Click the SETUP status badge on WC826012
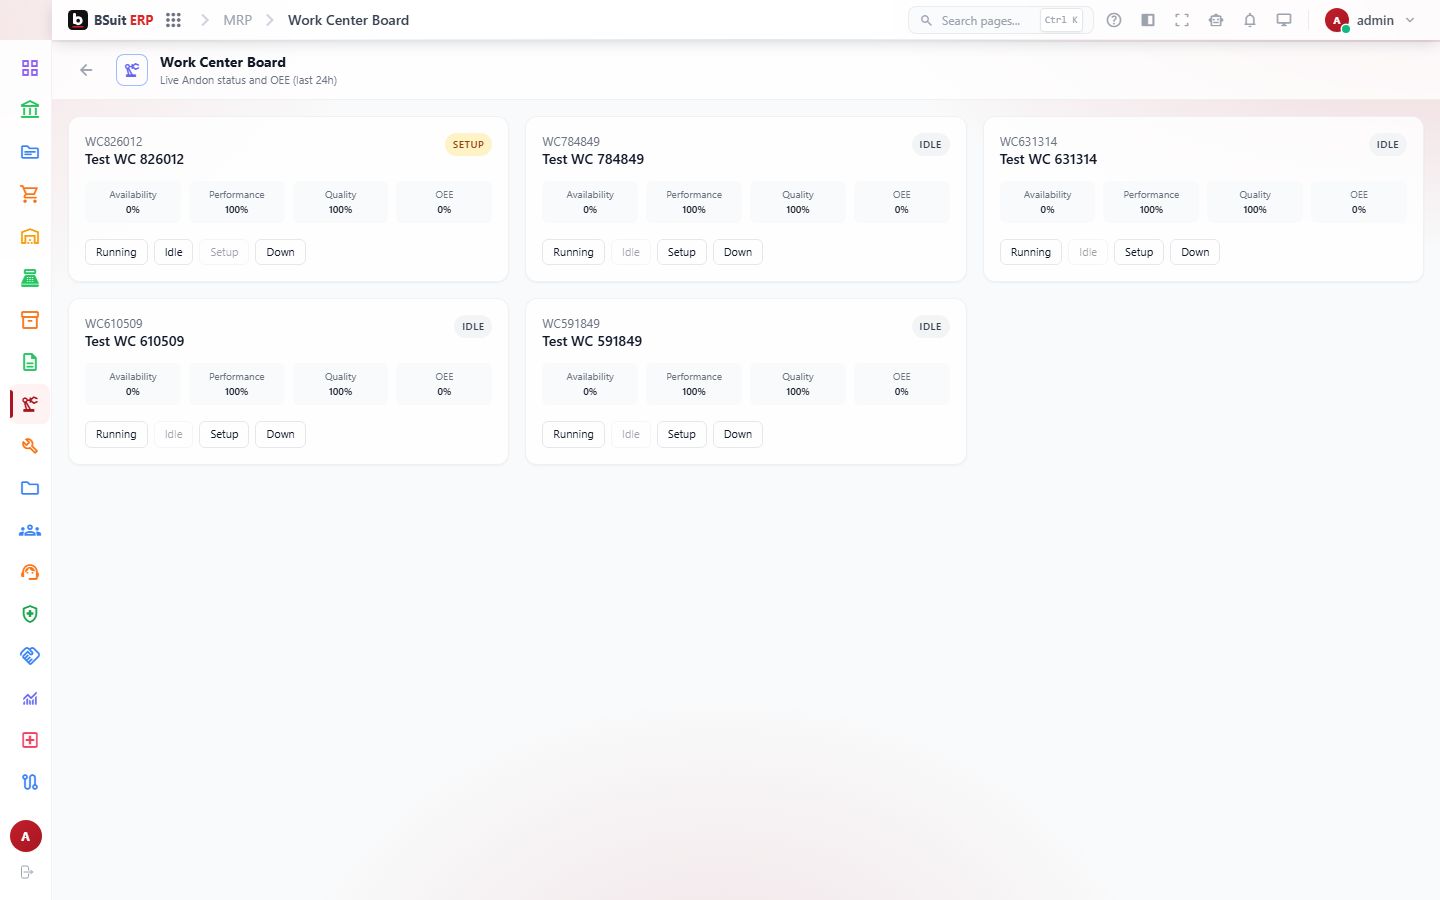Screen dimensions: 1440x900 (x=468, y=144)
